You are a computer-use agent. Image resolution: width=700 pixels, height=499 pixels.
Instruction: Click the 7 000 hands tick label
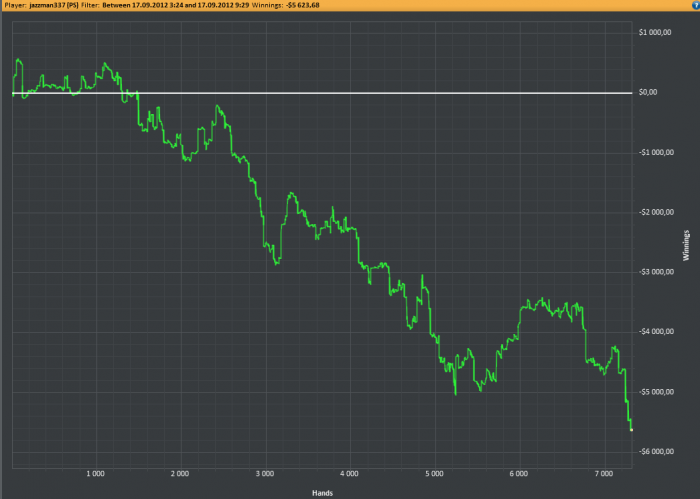tap(604, 474)
